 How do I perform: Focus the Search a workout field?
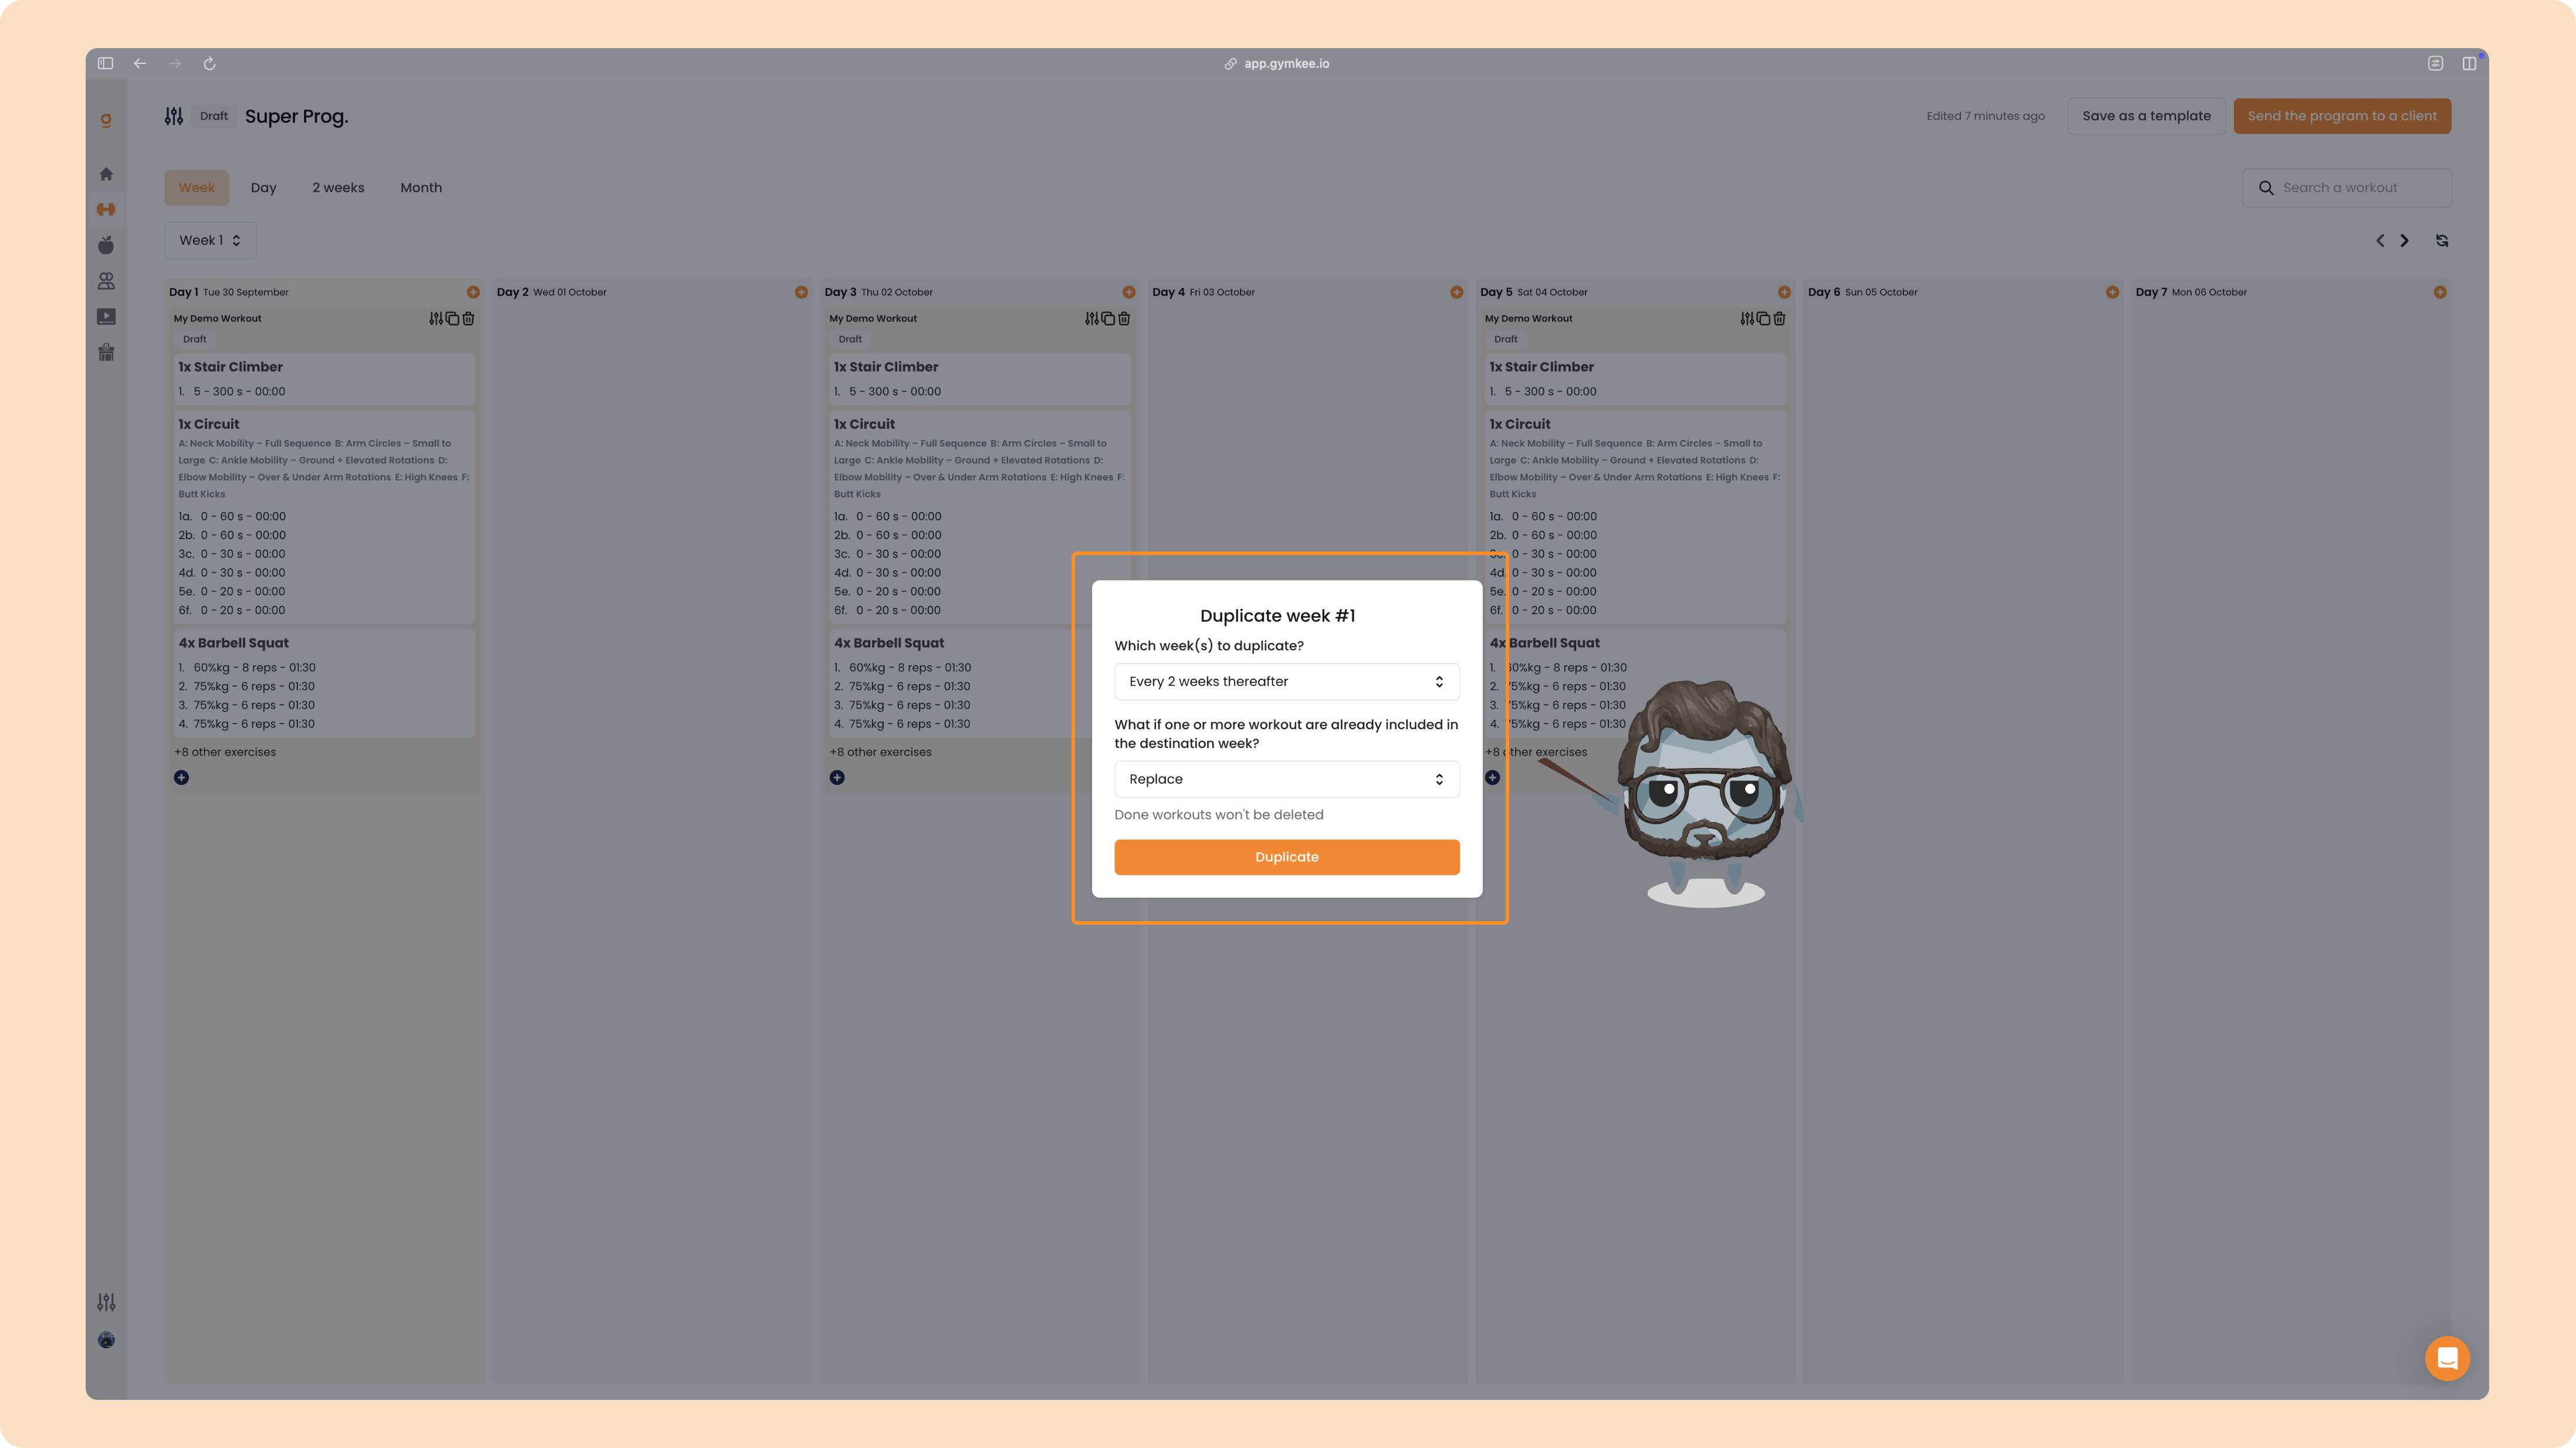2346,188
